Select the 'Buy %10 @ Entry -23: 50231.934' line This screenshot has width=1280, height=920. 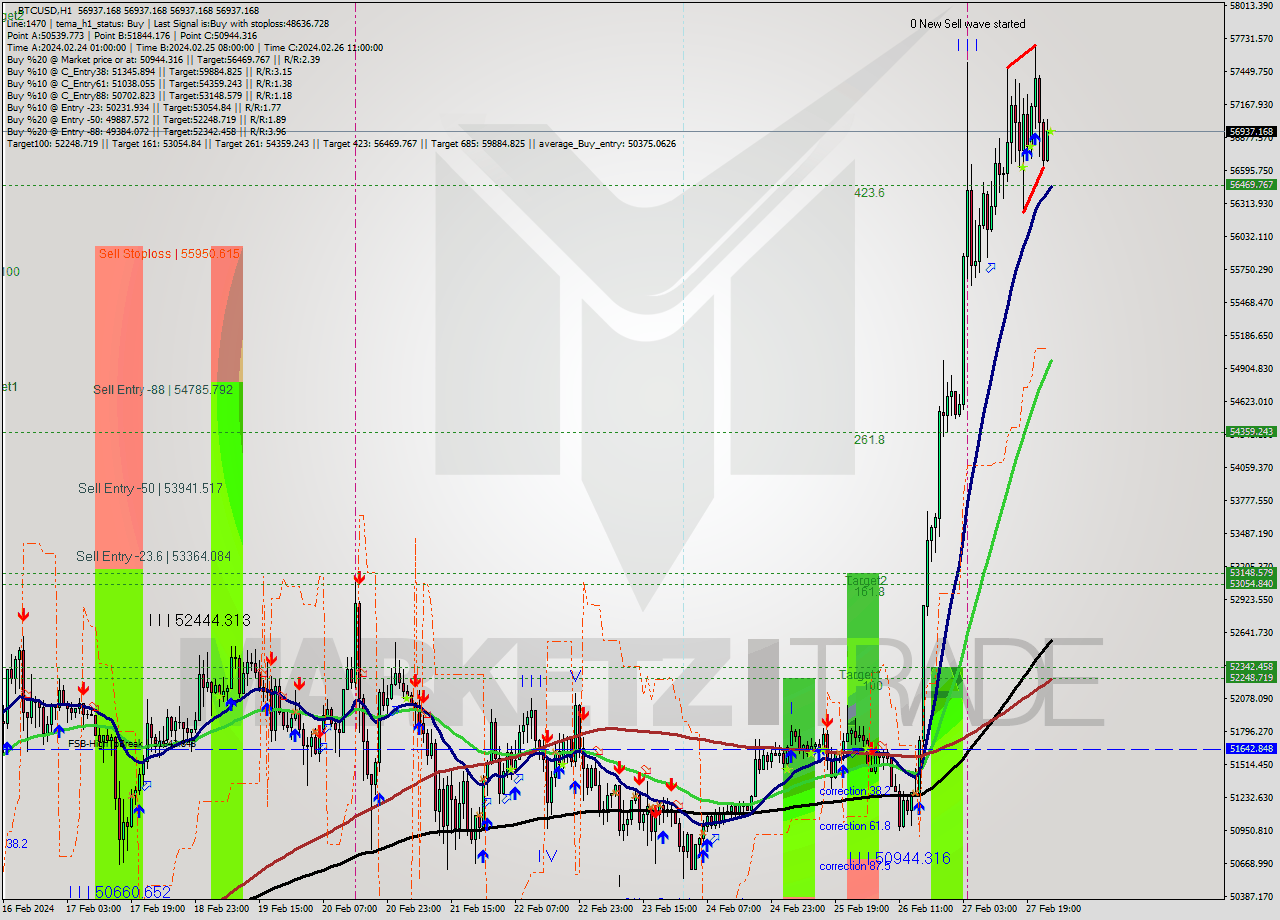tap(146, 108)
